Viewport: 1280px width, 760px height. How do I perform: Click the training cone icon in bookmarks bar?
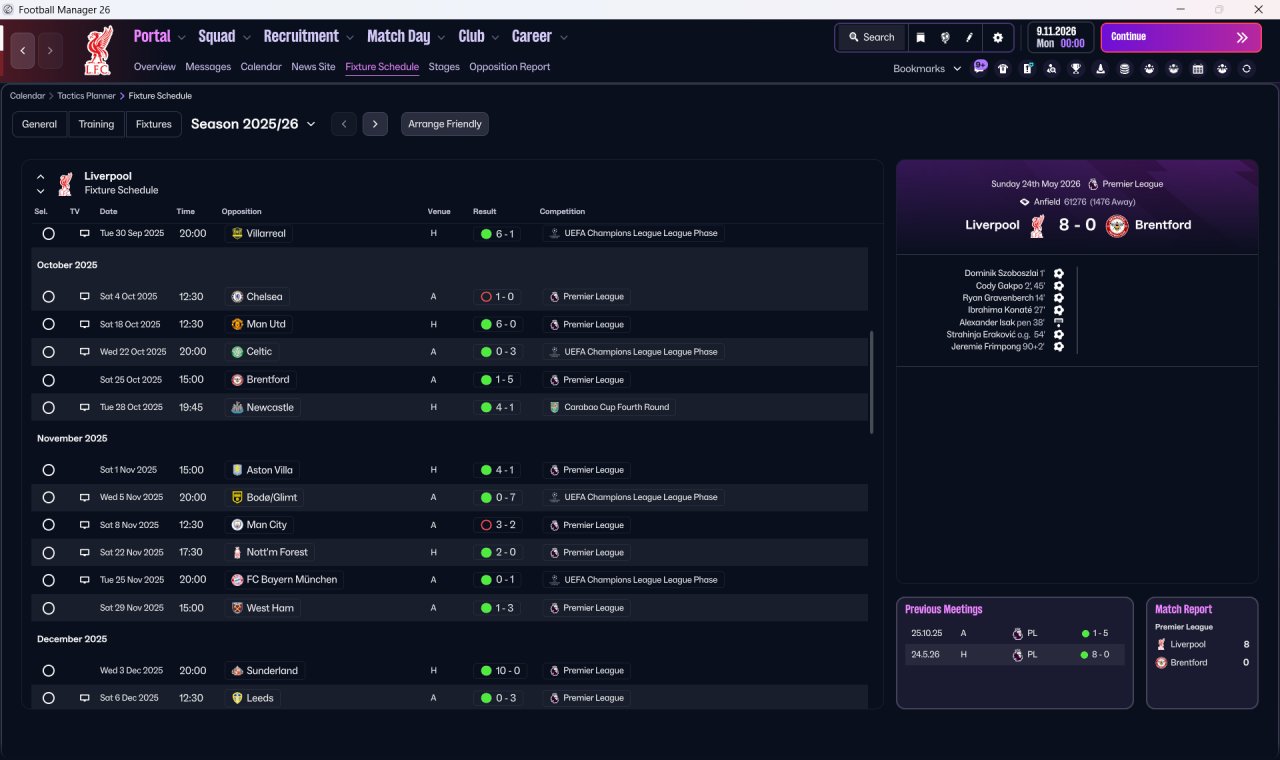(x=1100, y=69)
